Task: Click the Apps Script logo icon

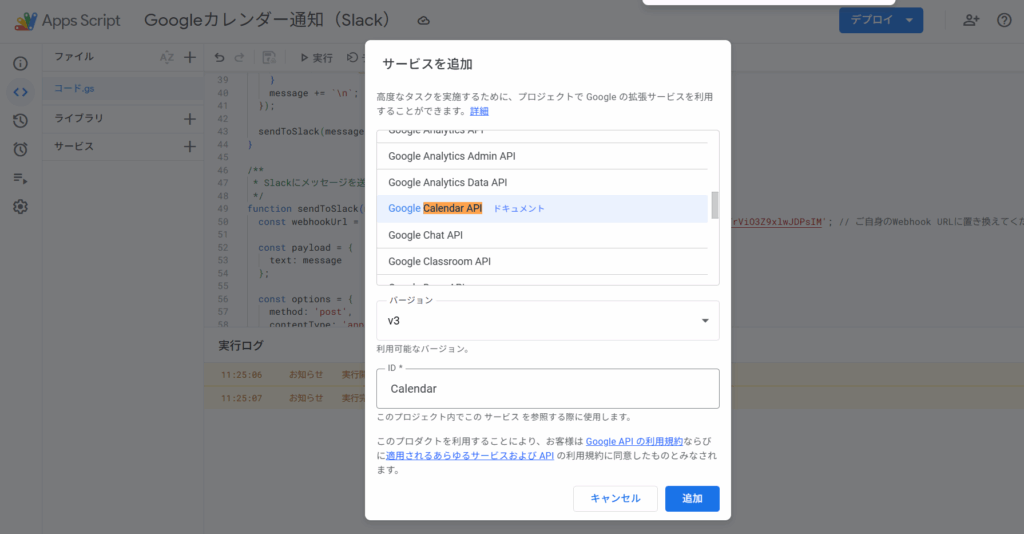Action: coord(25,21)
